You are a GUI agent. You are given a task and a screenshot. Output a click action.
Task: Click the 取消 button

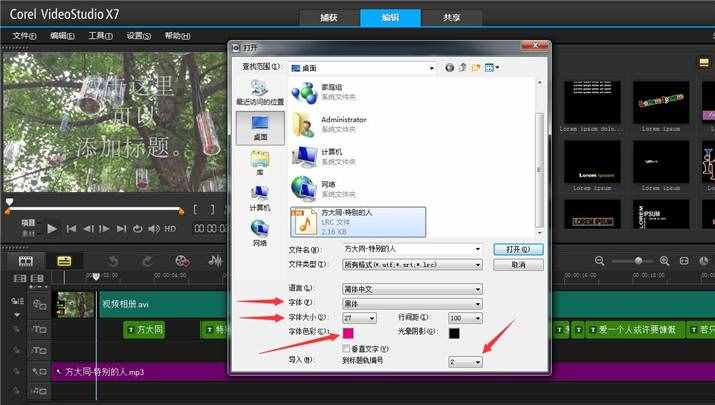(x=518, y=265)
